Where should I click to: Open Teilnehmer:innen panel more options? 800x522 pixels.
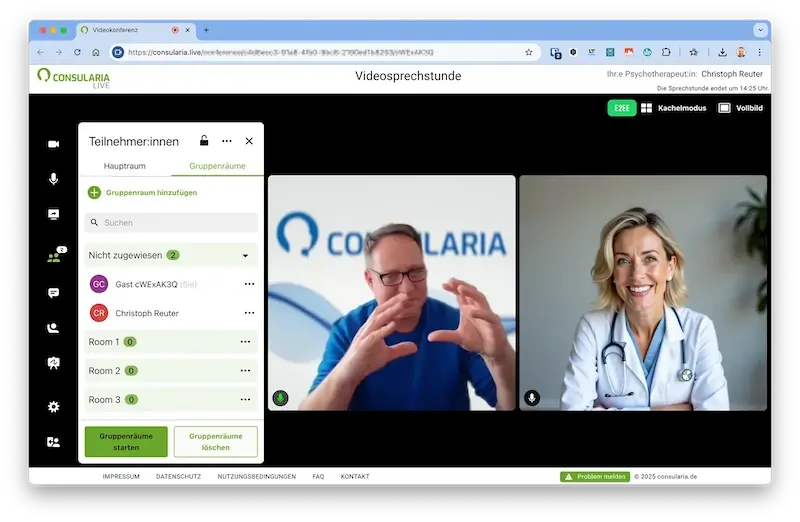227,141
